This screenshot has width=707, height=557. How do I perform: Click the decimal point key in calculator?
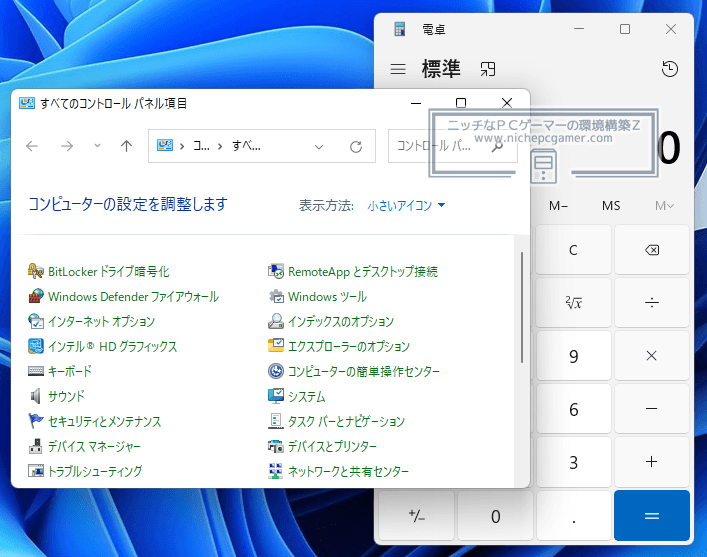click(x=573, y=516)
